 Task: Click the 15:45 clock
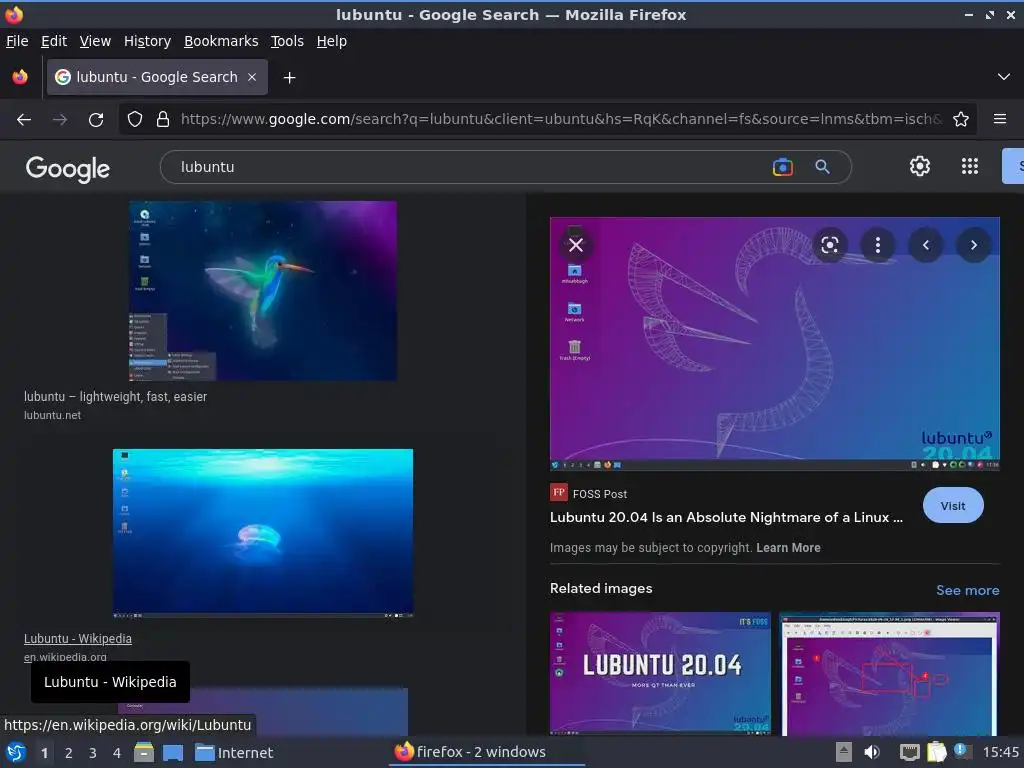click(1000, 752)
